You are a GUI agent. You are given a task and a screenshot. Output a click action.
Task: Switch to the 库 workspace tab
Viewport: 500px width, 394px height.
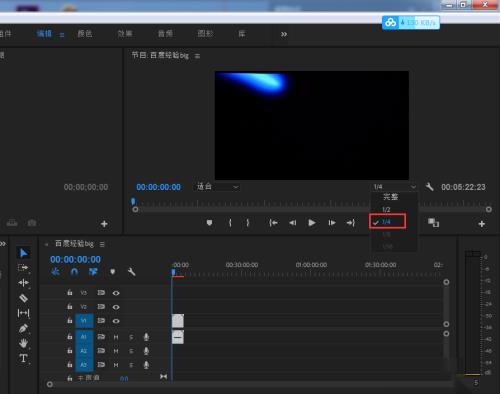pyautogui.click(x=242, y=34)
